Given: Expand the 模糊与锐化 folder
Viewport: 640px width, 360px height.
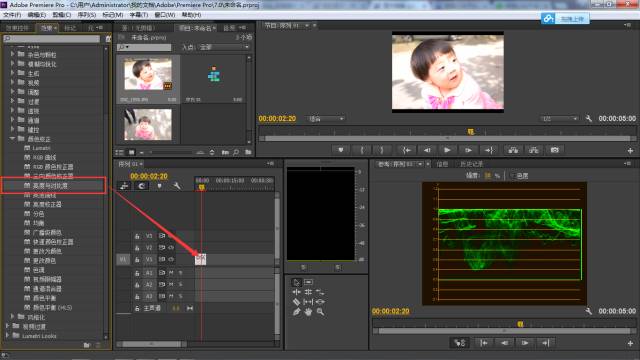Looking at the screenshot, I should pyautogui.click(x=12, y=64).
